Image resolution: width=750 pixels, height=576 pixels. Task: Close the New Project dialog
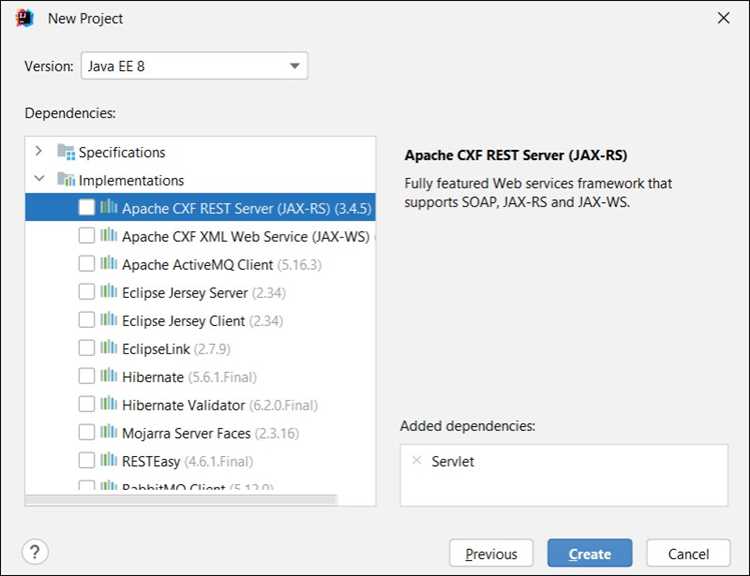(x=723, y=18)
